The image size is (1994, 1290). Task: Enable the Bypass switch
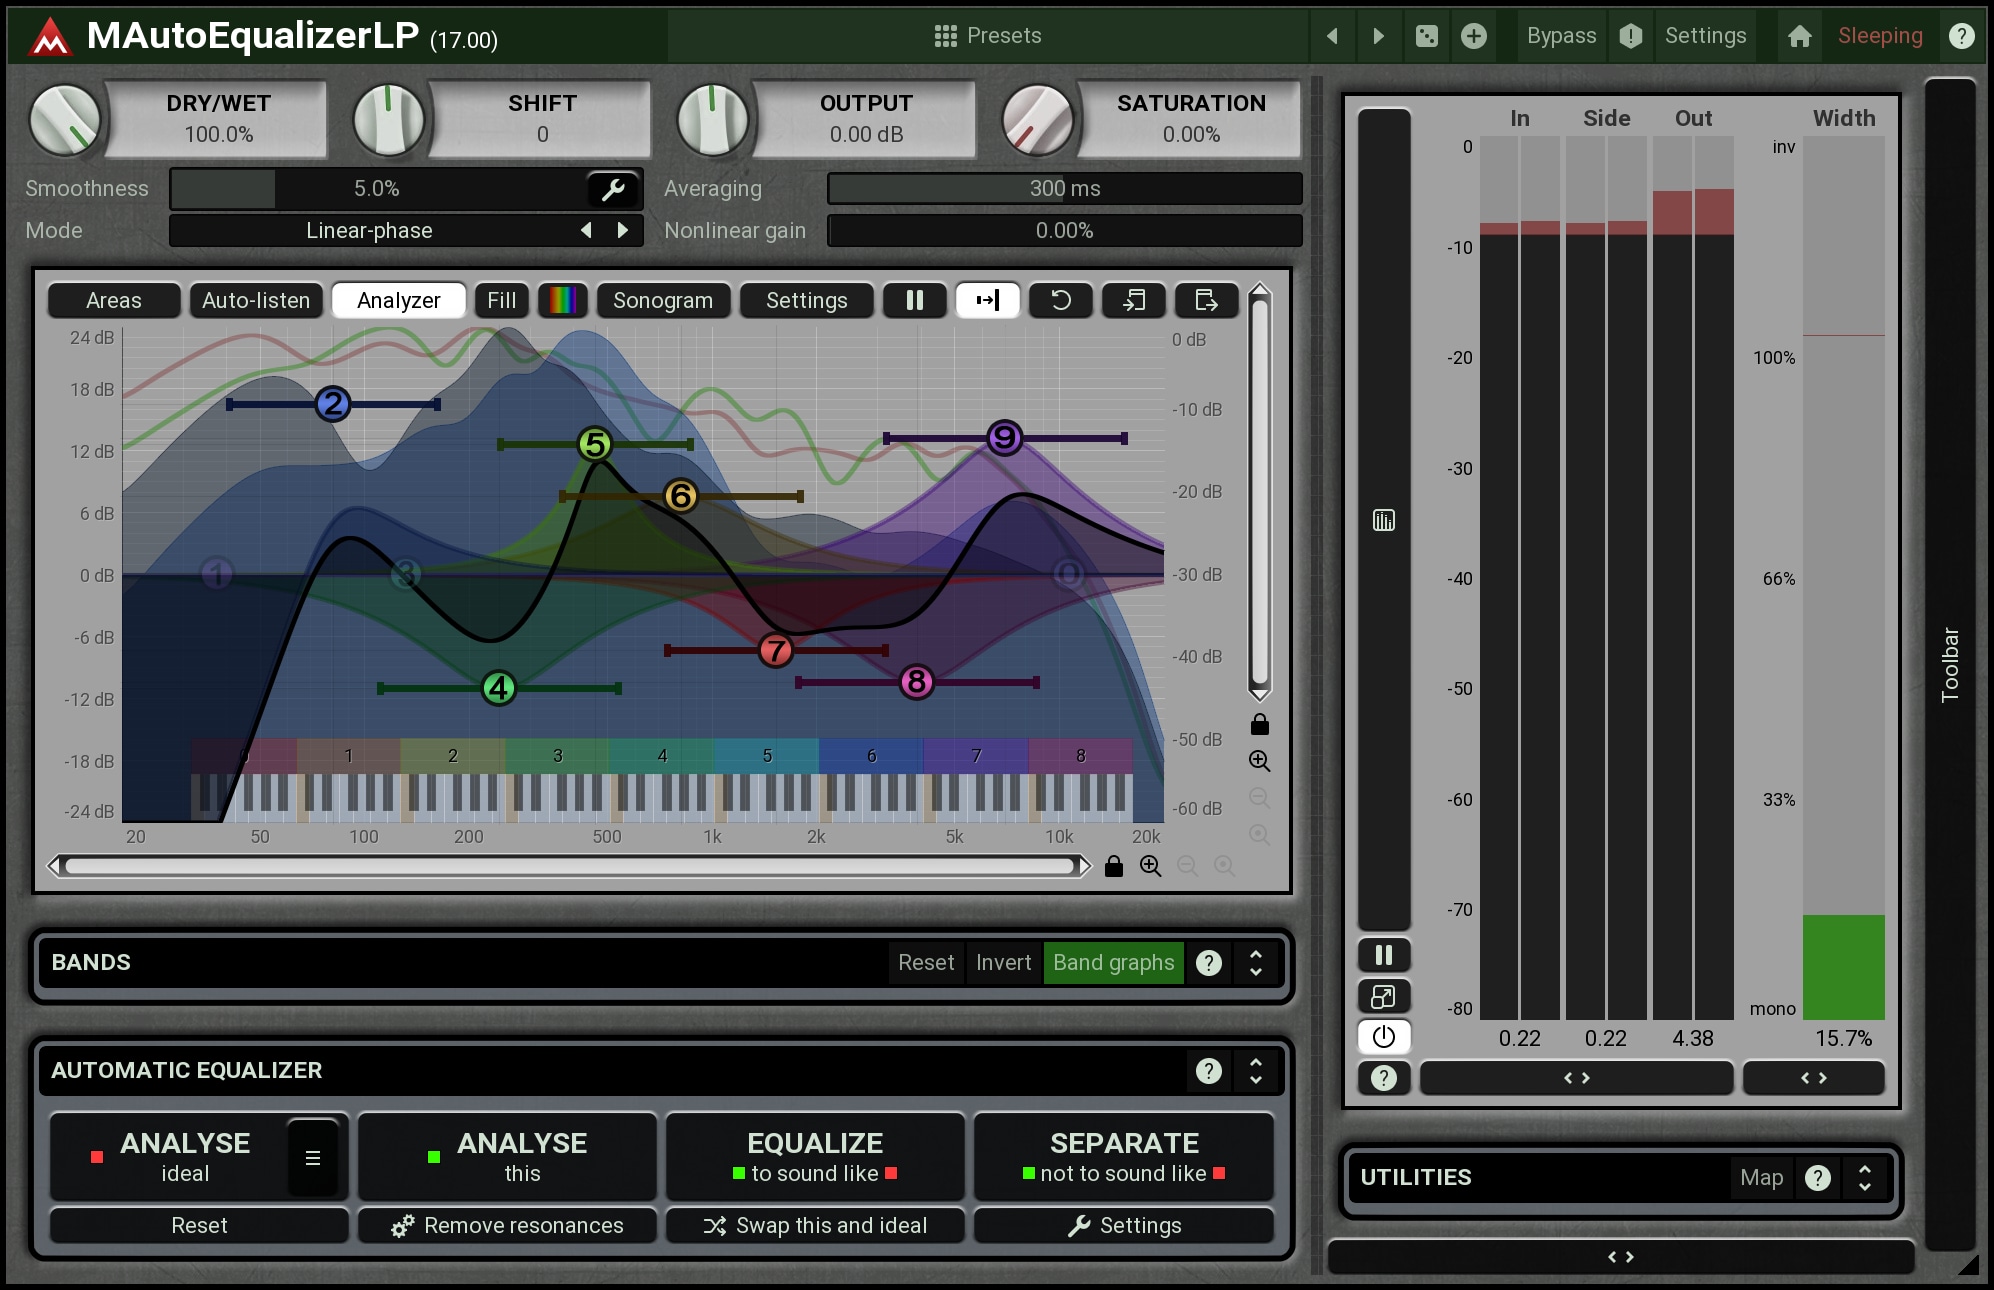pos(1560,37)
